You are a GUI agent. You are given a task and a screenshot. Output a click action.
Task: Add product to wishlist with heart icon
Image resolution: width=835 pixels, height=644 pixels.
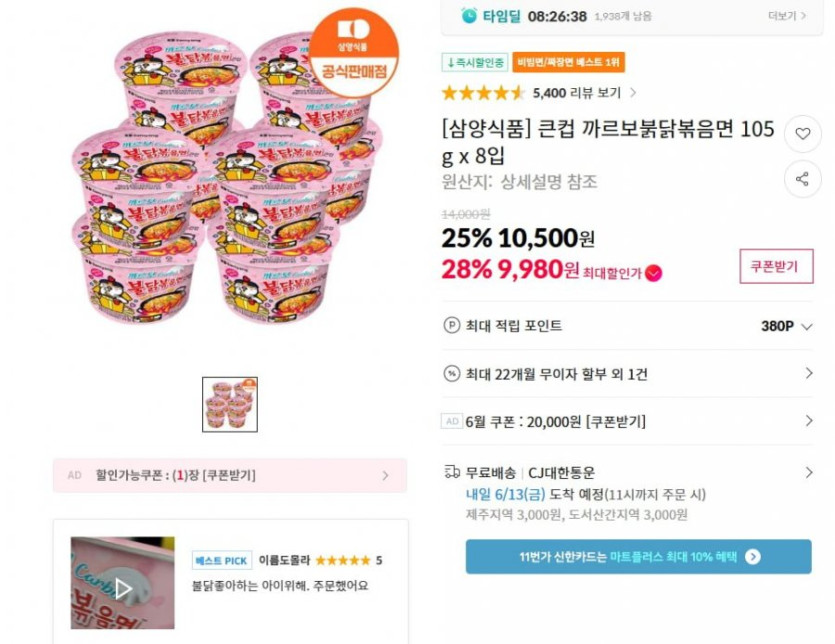click(802, 134)
